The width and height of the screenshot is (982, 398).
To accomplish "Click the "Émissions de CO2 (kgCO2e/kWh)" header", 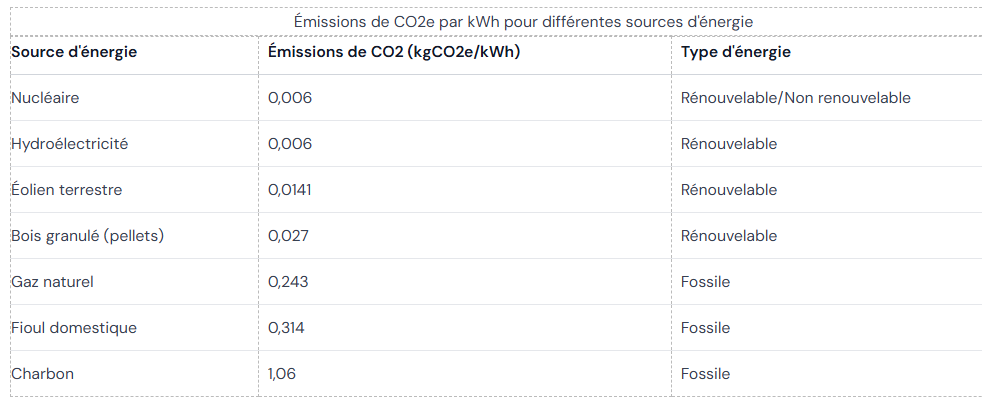I will tap(394, 52).
